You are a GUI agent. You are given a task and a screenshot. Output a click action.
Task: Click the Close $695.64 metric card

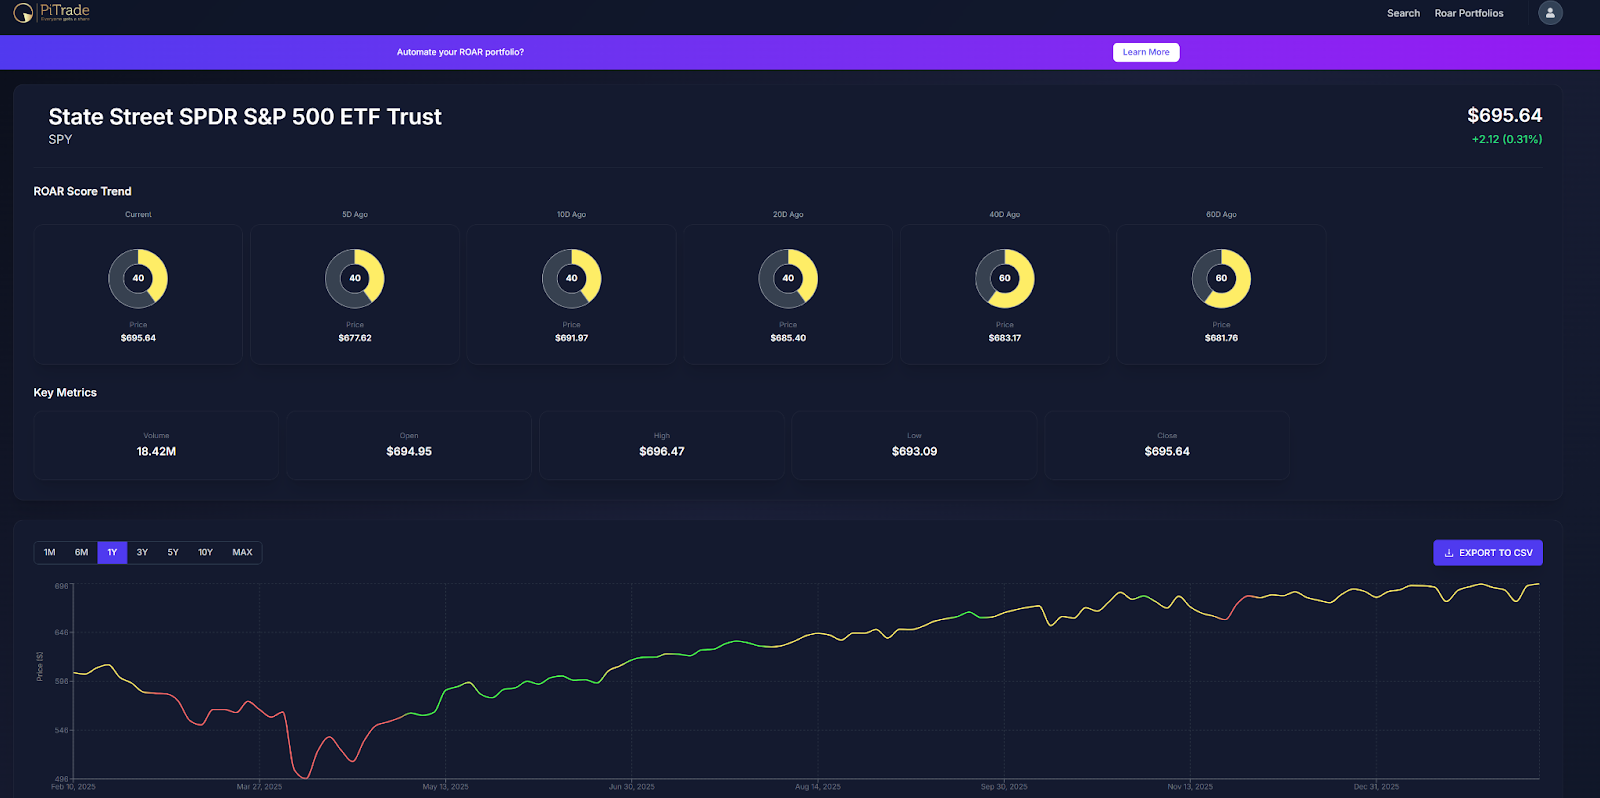click(1167, 445)
